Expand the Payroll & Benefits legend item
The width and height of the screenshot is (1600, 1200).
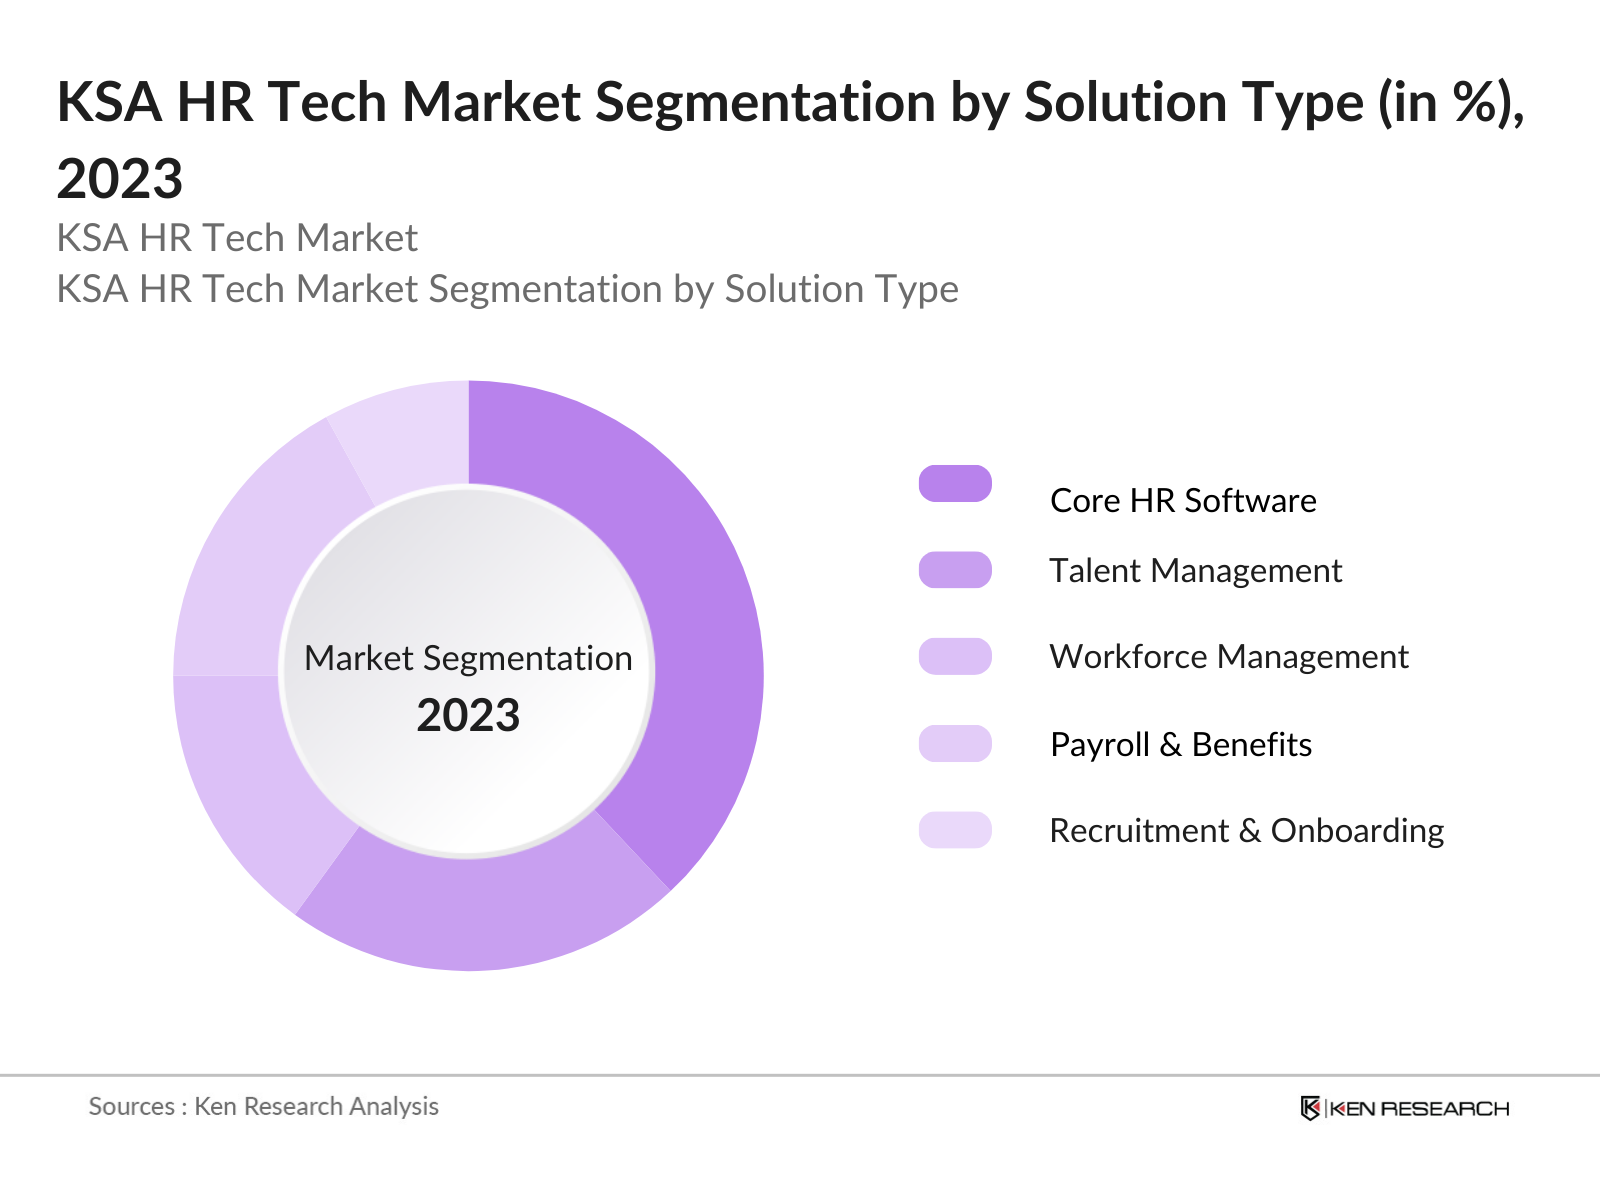1181,743
